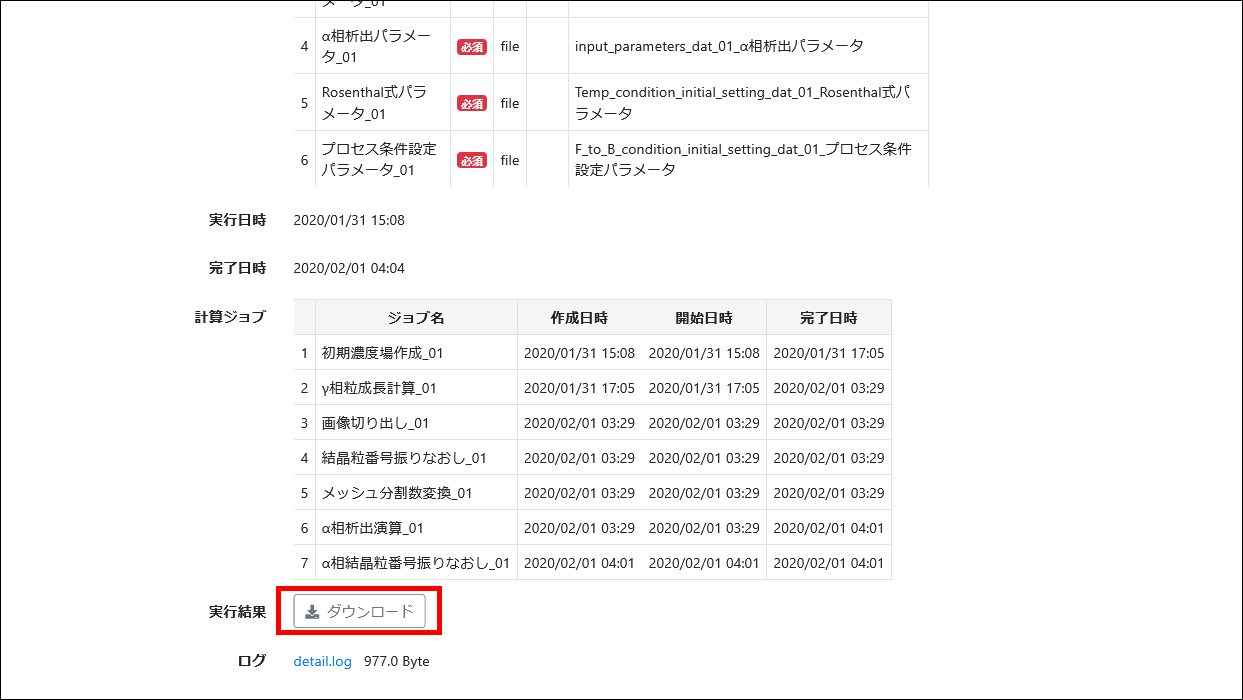The image size is (1243, 700).
Task: Select the 画像切り出し_01 job
Action: coord(375,423)
